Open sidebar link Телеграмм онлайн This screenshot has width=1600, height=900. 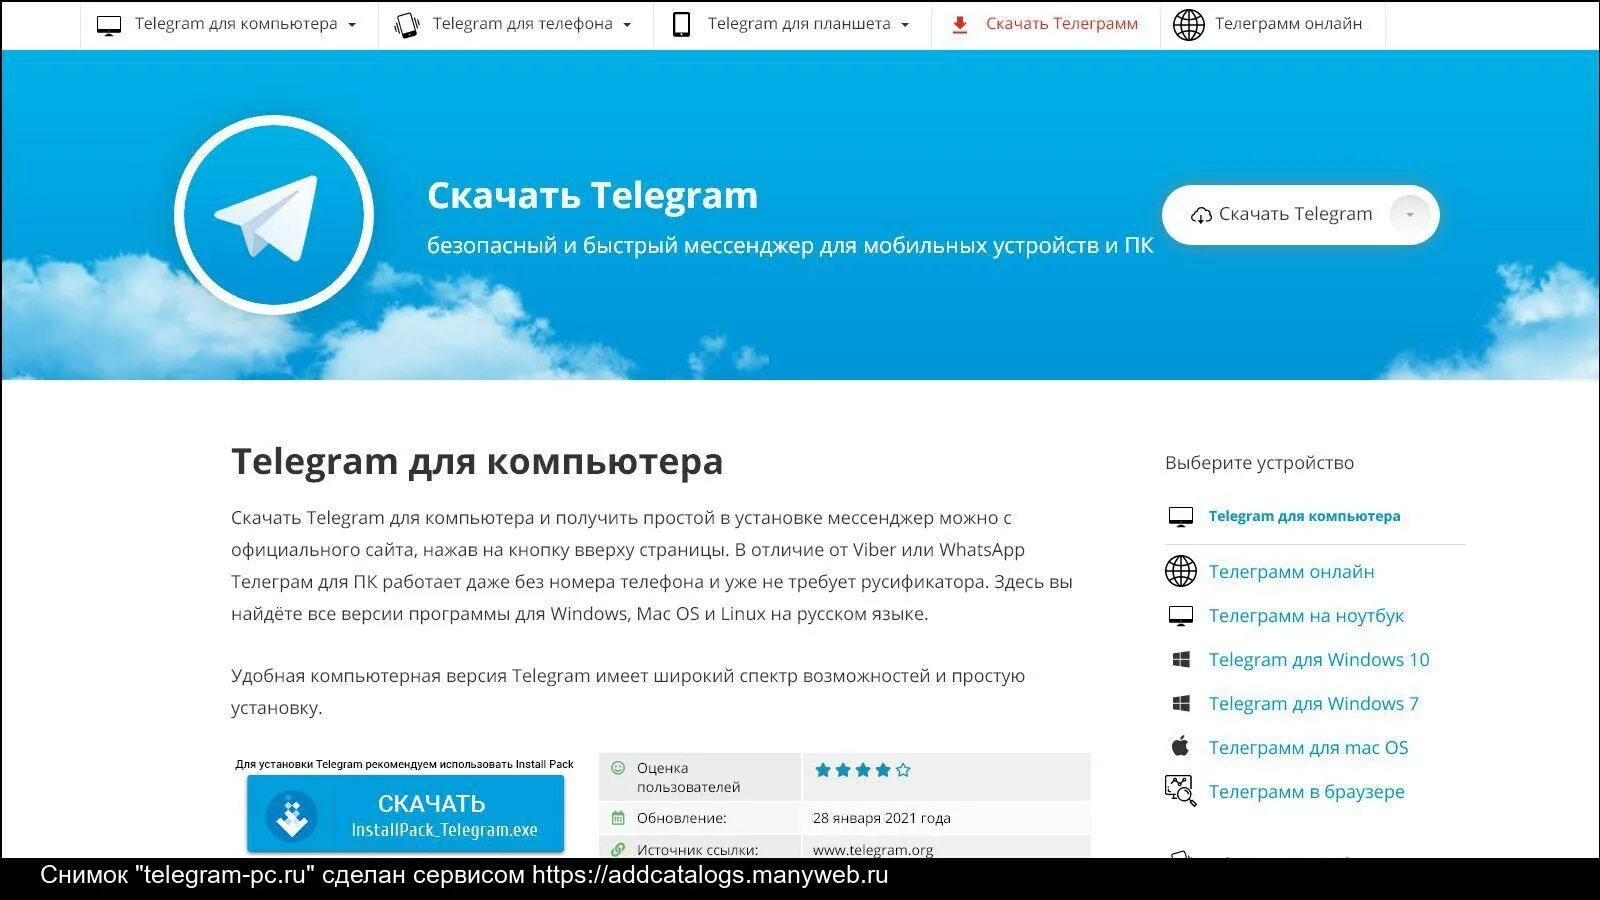[x=1291, y=572]
